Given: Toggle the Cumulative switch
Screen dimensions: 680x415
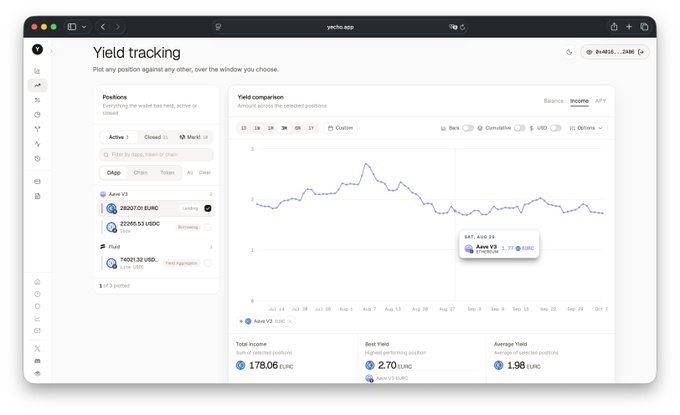Looking at the screenshot, I should coord(520,128).
